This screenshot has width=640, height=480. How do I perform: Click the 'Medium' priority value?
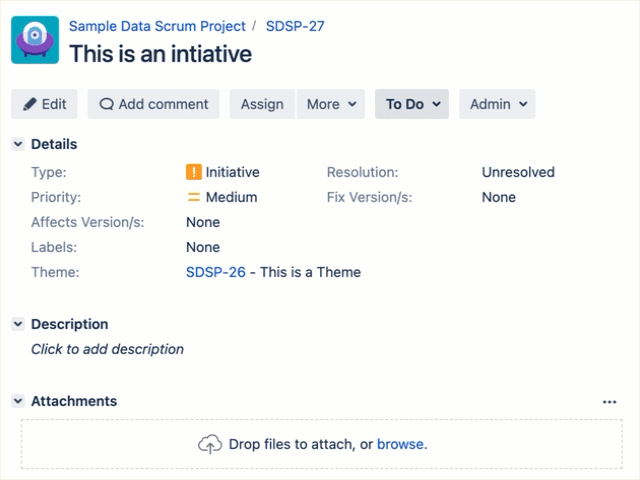click(x=231, y=197)
